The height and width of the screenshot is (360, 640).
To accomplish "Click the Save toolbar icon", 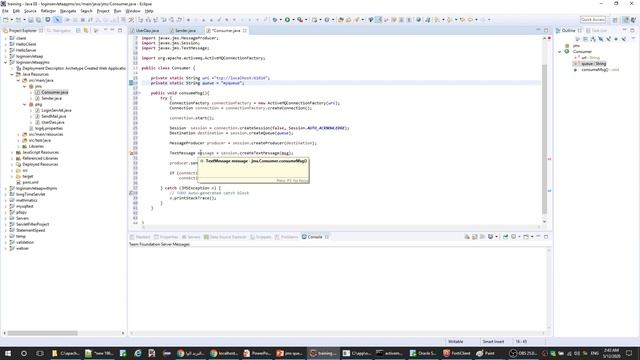I will [31, 20].
